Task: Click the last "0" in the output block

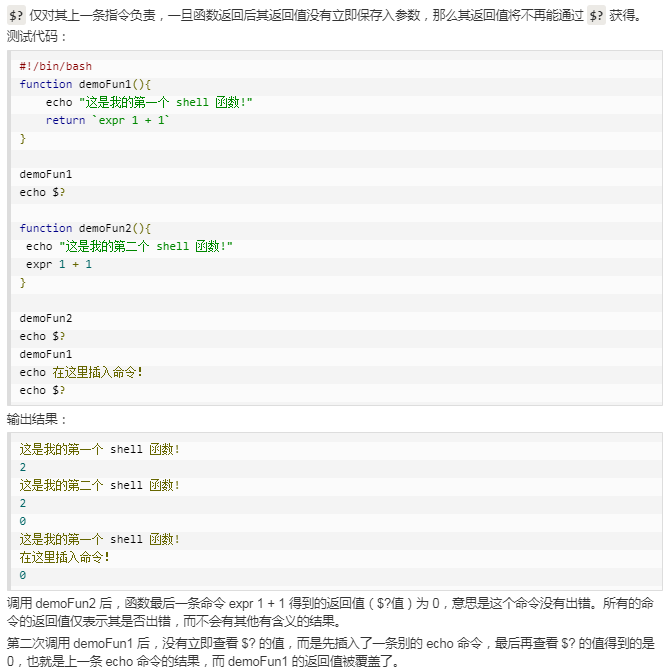Action: 23,575
